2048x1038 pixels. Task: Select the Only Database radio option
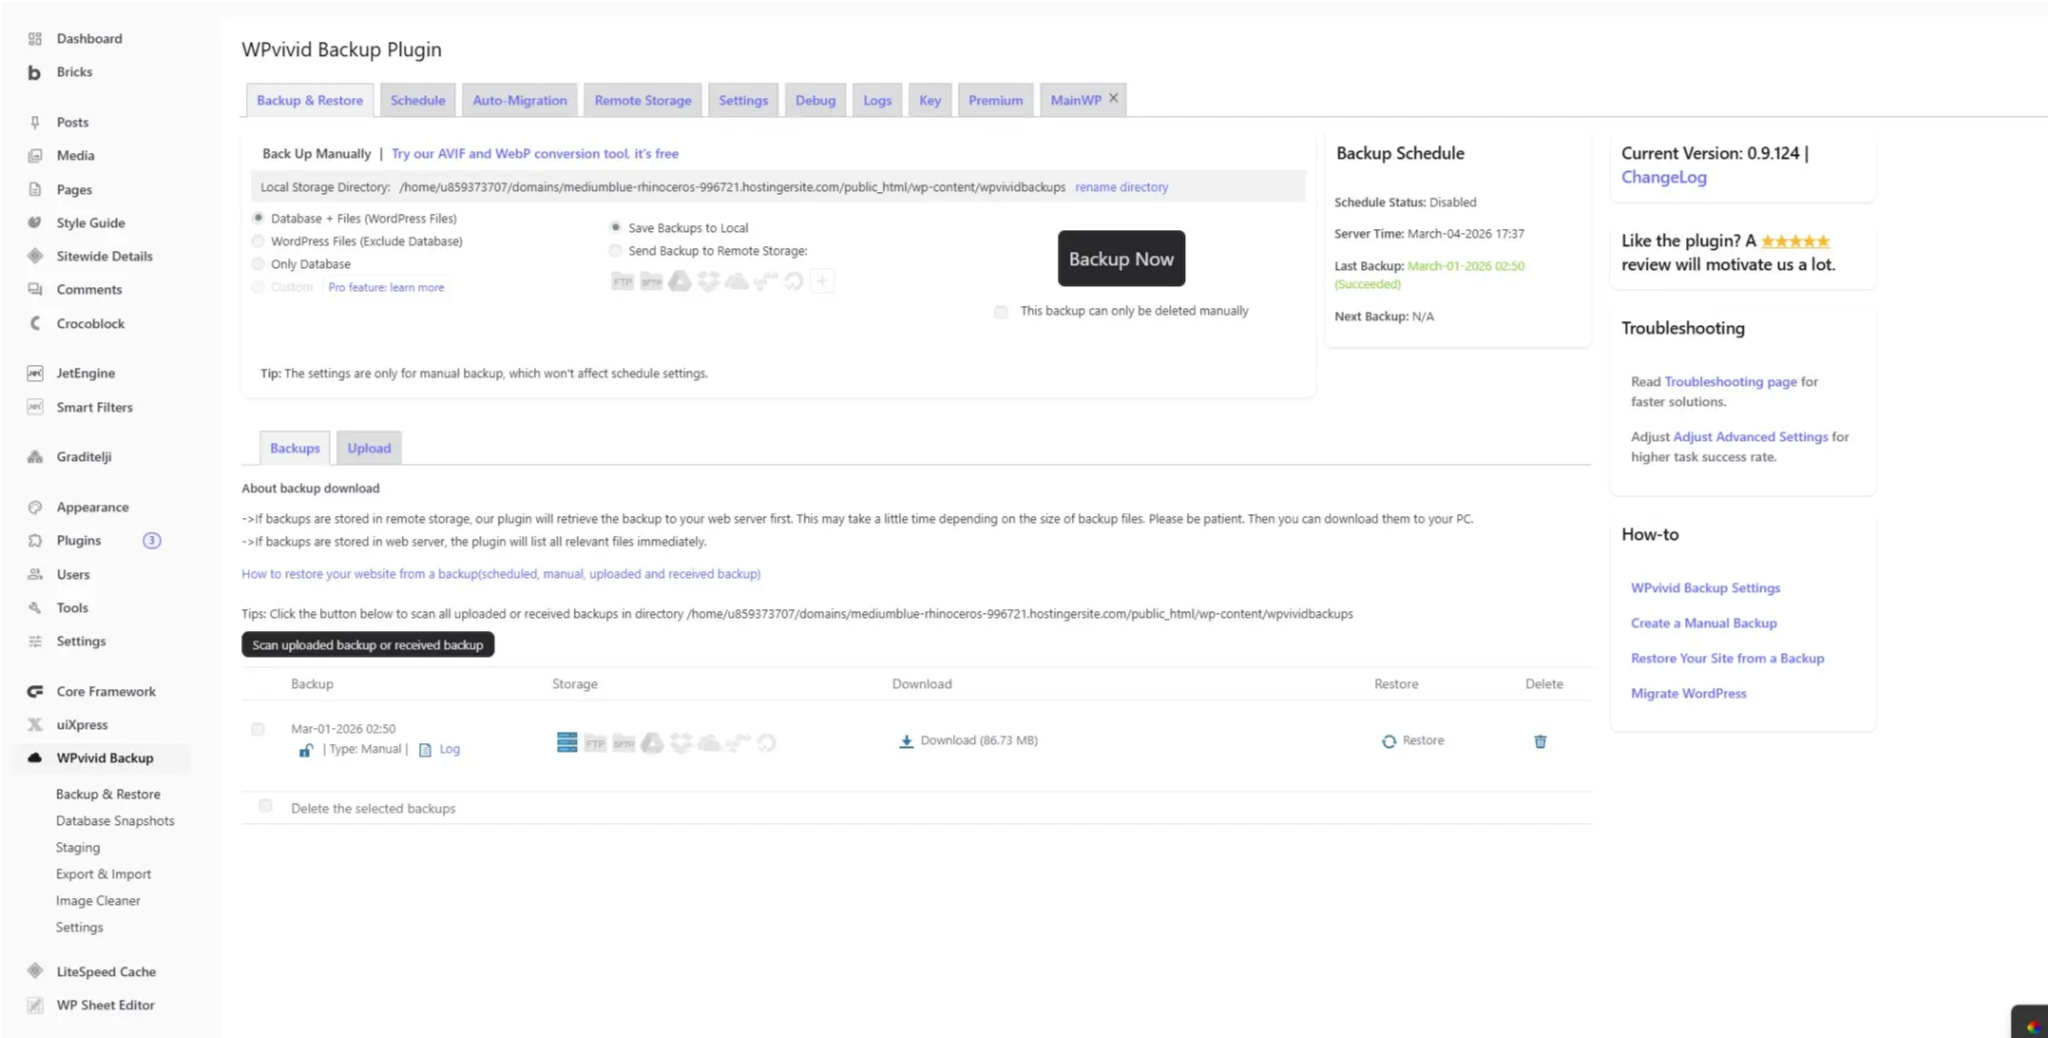[x=258, y=264]
